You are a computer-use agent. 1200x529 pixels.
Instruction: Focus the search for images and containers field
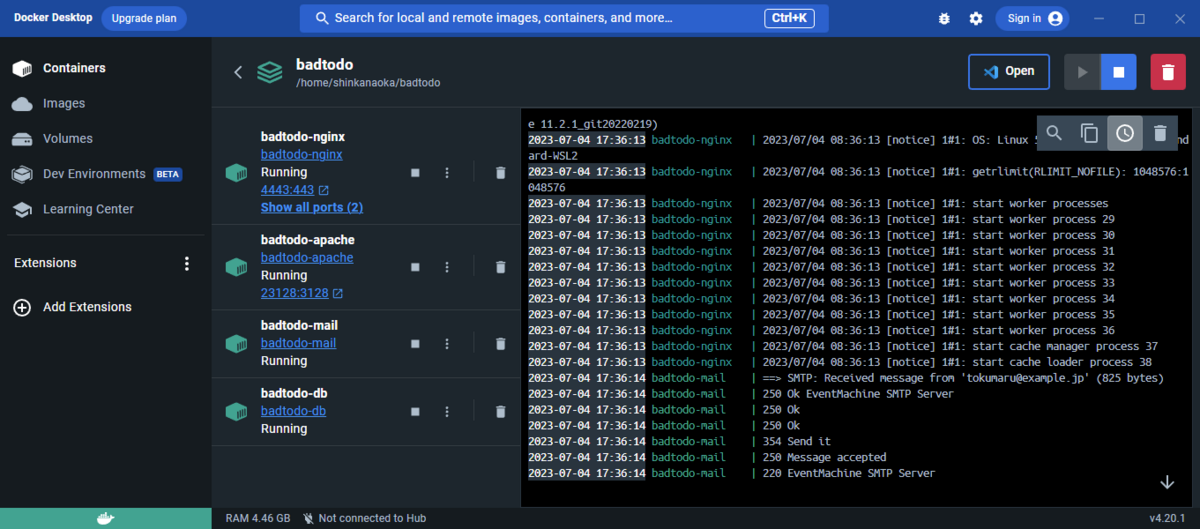564,18
